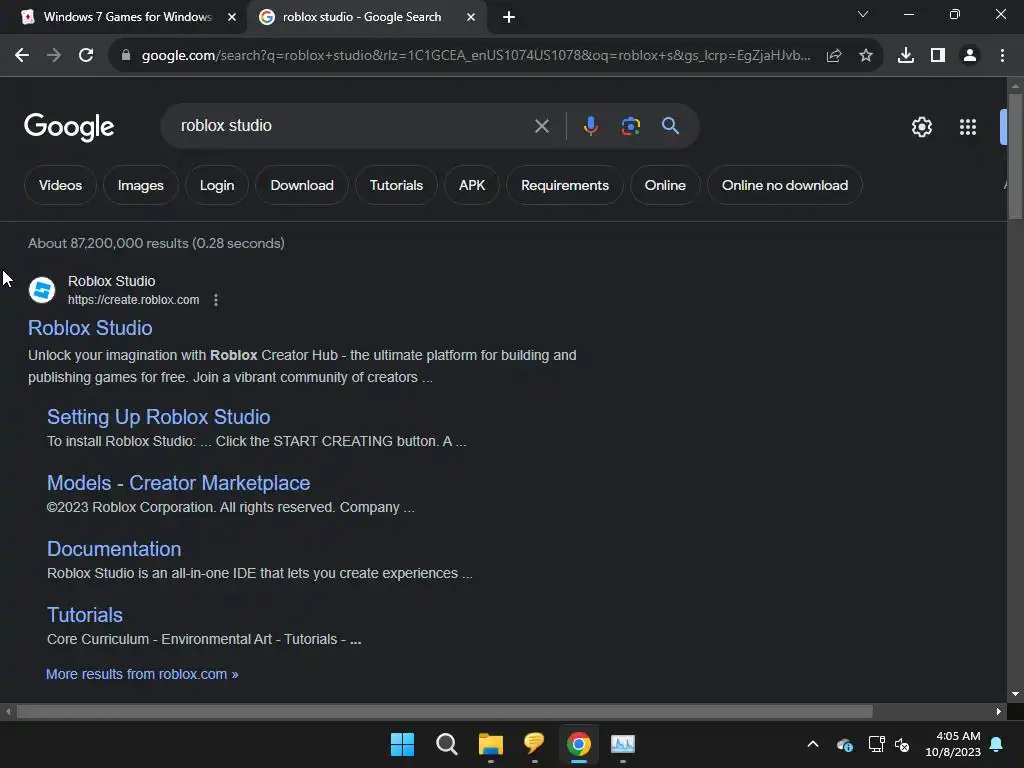
Task: Open notifications bell in system tray
Action: pyautogui.click(x=997, y=744)
